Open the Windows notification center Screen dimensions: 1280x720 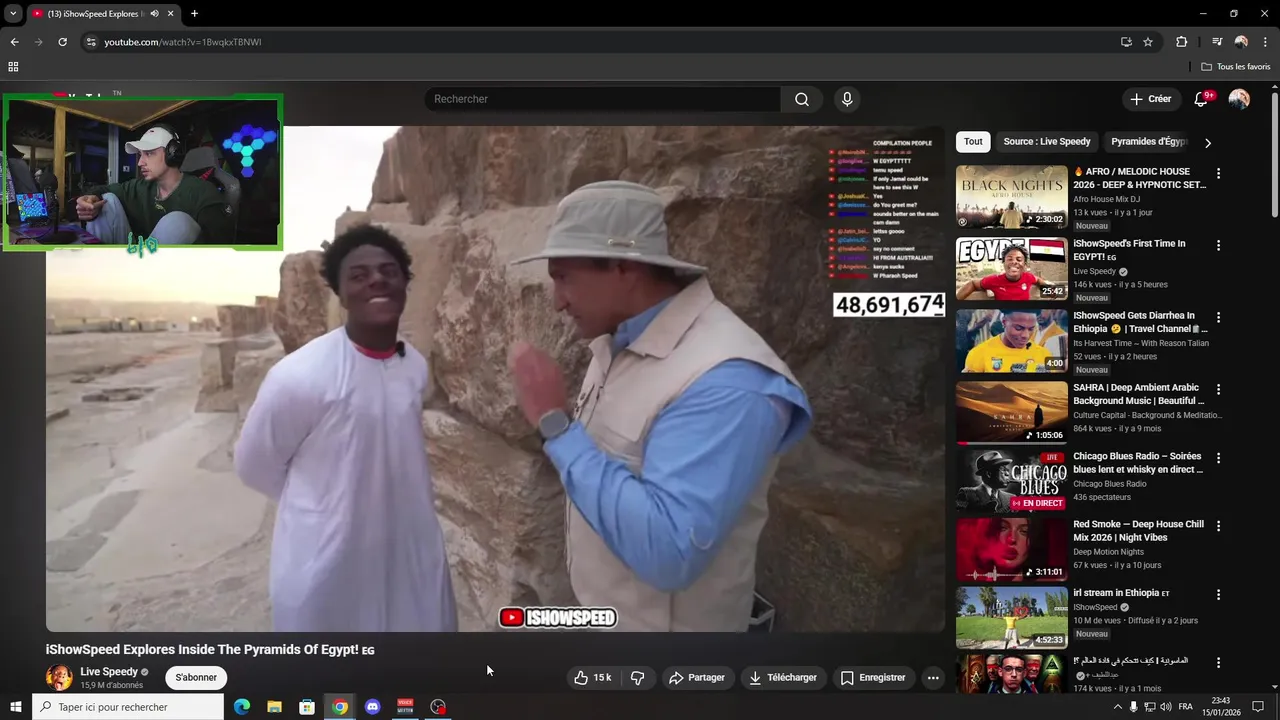point(1258,707)
